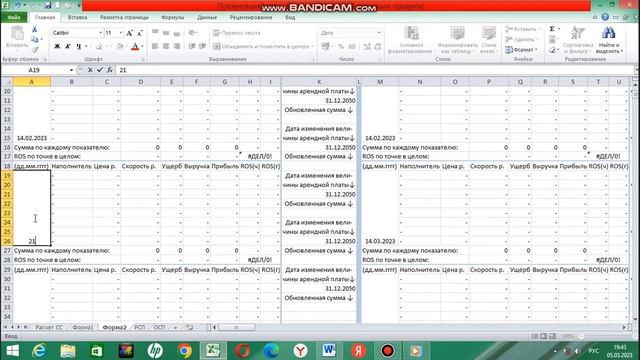Image resolution: width=640 pixels, height=360 pixels.
Task: Click the insert function fx icon
Action: tap(110, 70)
